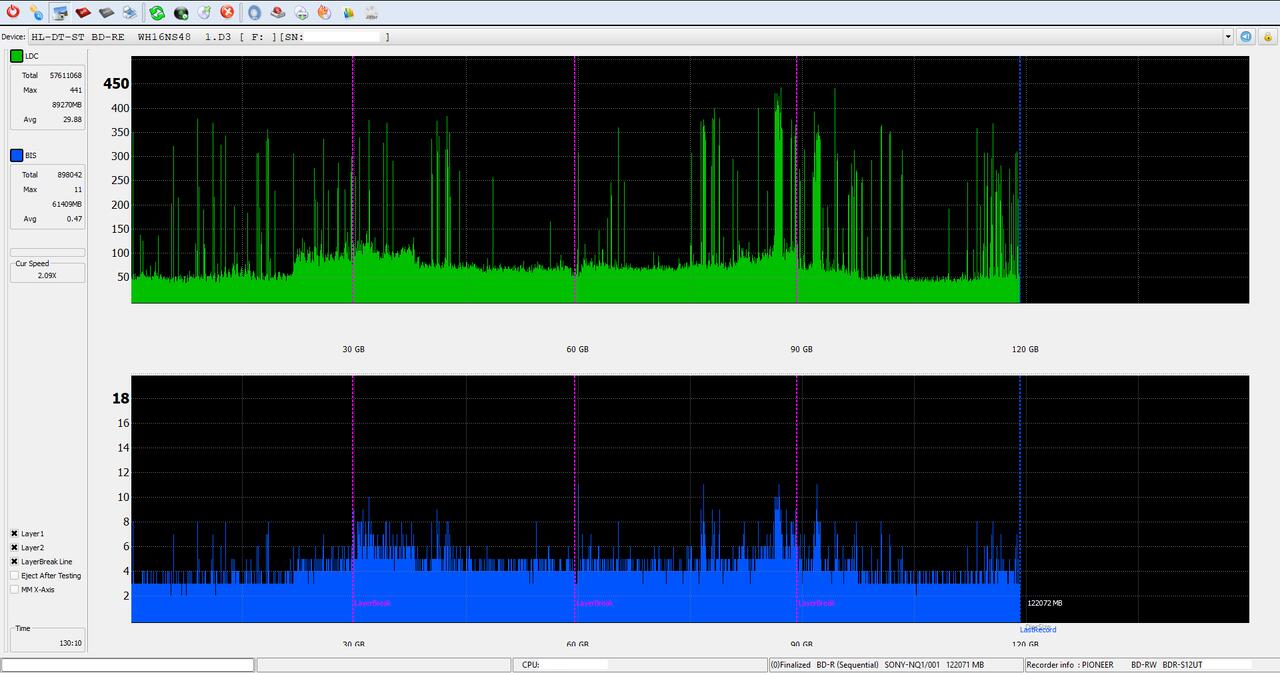Click the BIS Max value 11
This screenshot has width=1280, height=673.
tap(78, 189)
